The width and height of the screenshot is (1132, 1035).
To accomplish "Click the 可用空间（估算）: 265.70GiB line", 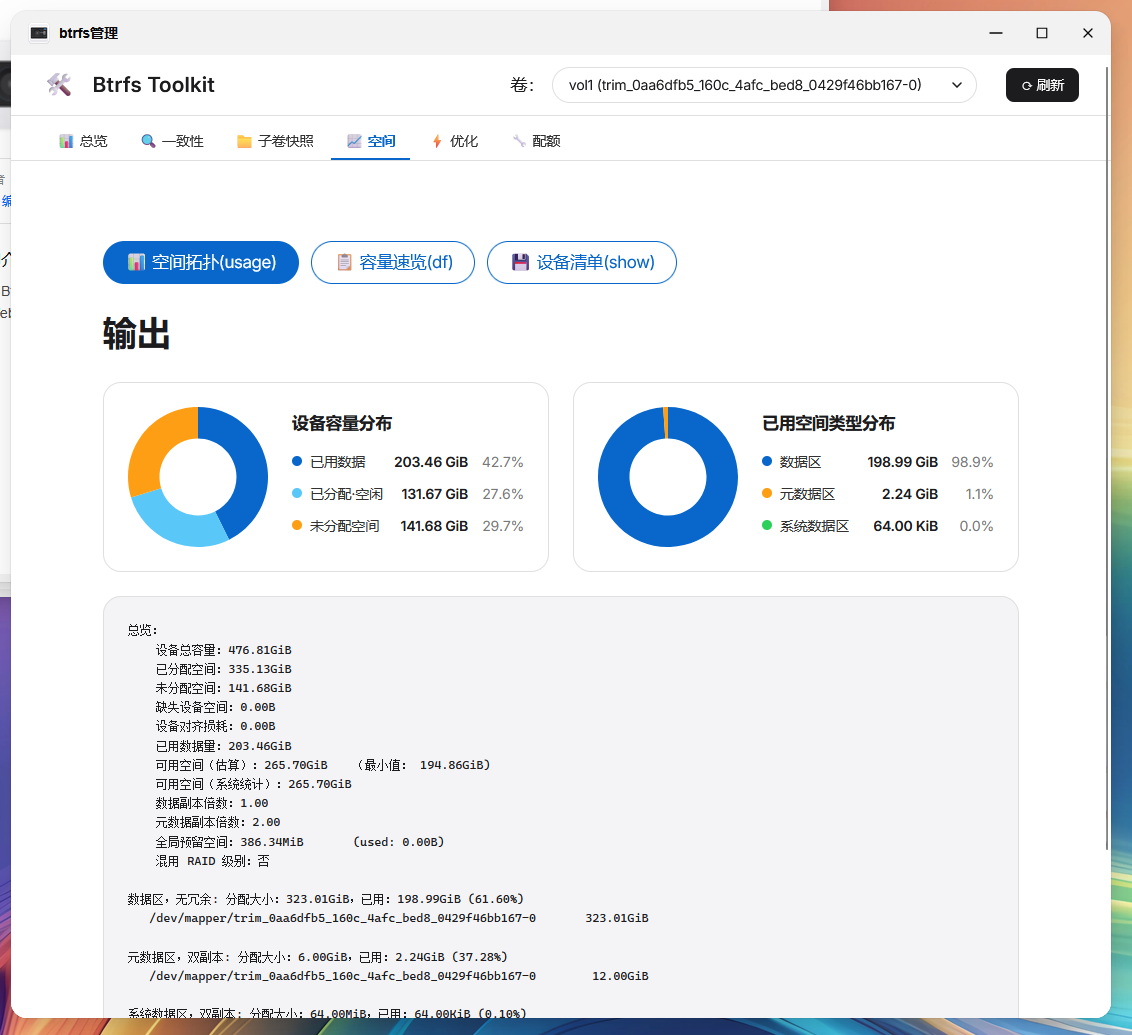I will pos(323,765).
